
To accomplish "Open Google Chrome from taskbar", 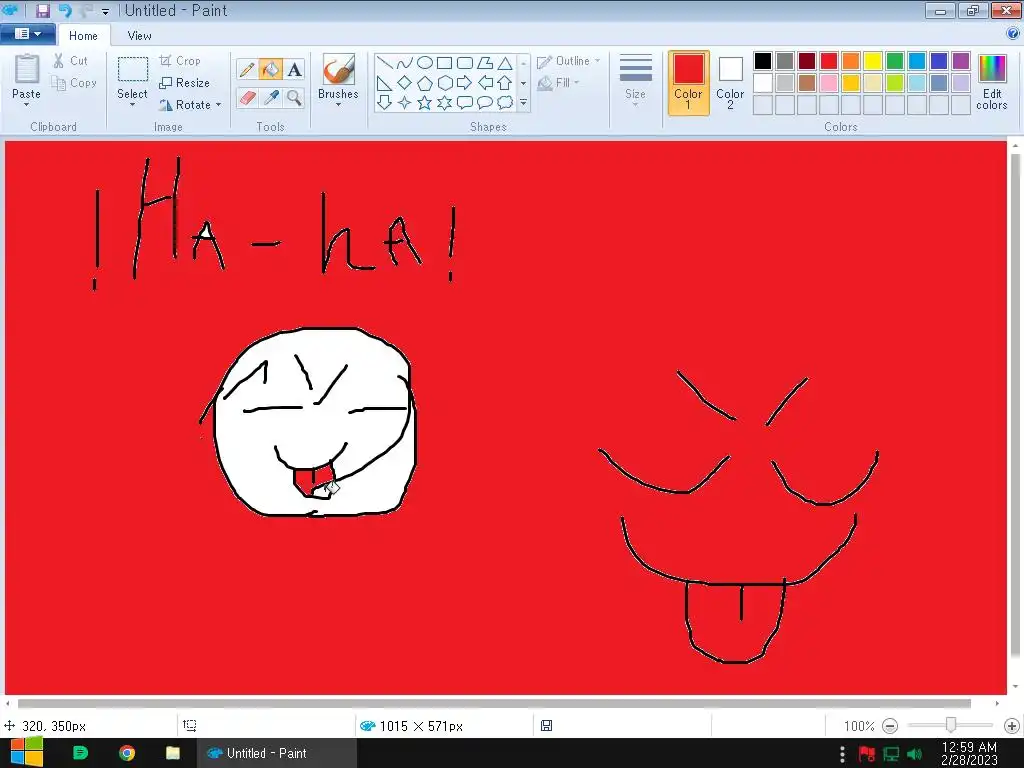I will click(127, 753).
